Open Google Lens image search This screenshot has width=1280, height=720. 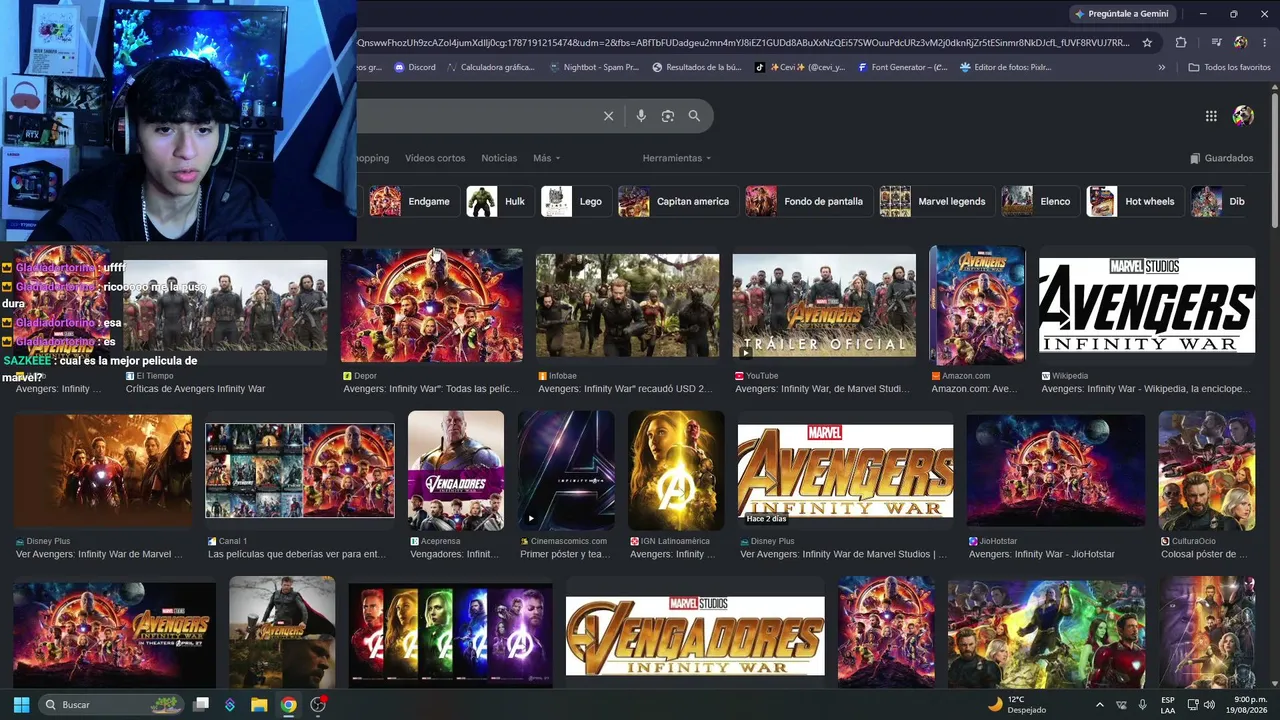(668, 116)
